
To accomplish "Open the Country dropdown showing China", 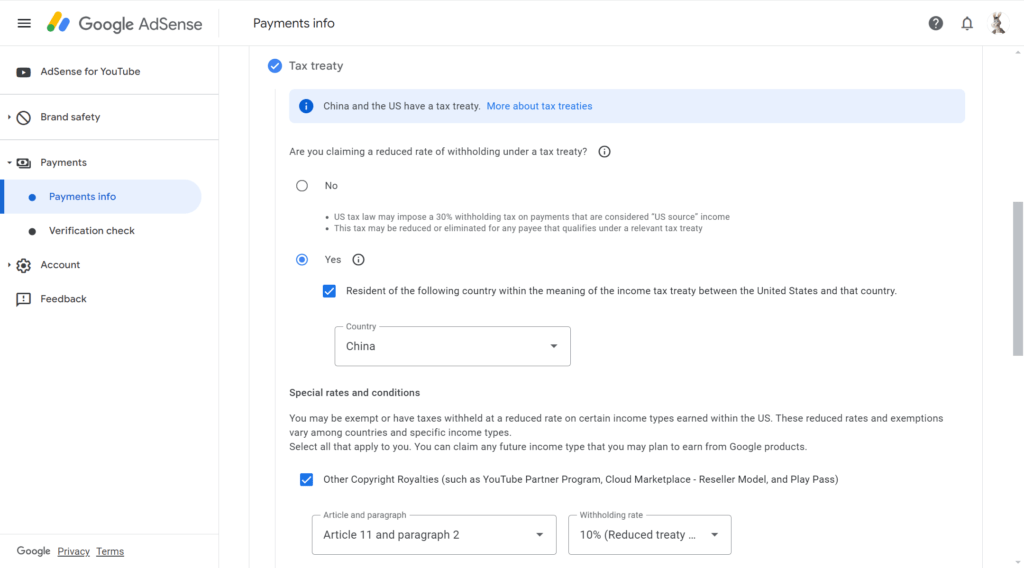I will (x=452, y=346).
